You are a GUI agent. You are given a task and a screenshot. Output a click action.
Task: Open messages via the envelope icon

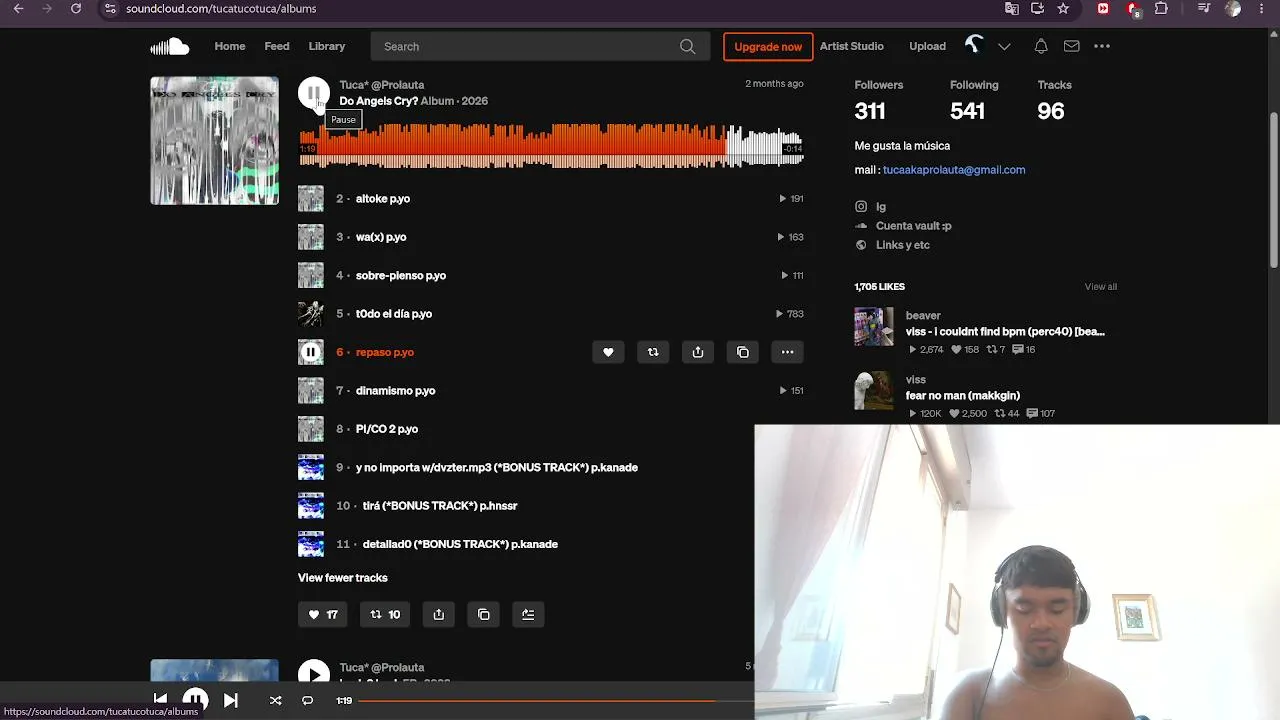(1071, 46)
